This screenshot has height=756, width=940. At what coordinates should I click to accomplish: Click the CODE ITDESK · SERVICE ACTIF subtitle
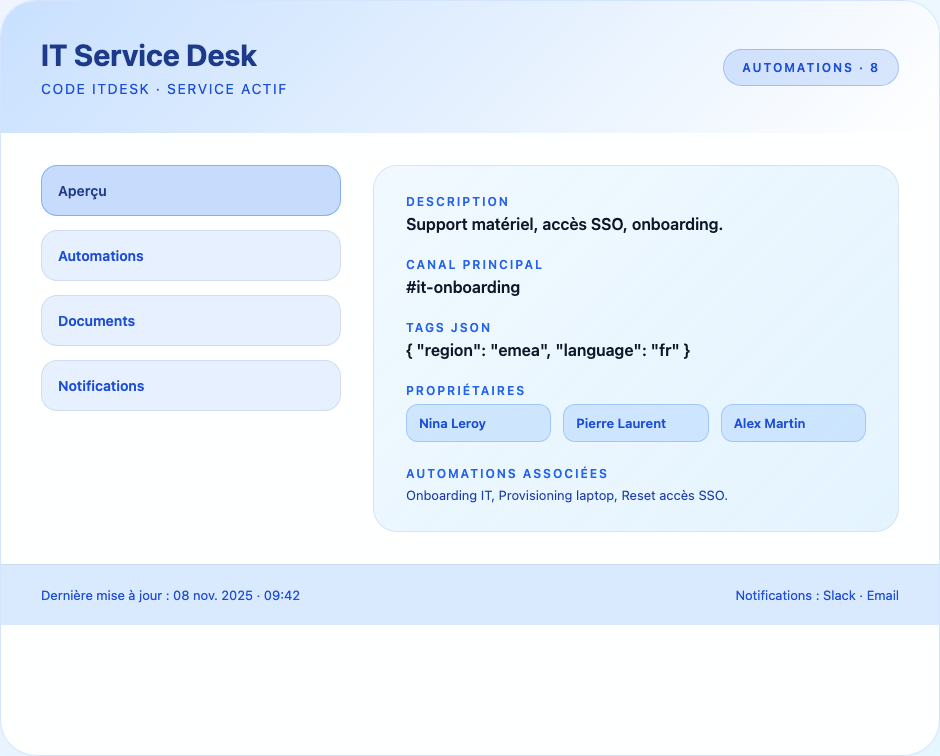click(x=163, y=89)
